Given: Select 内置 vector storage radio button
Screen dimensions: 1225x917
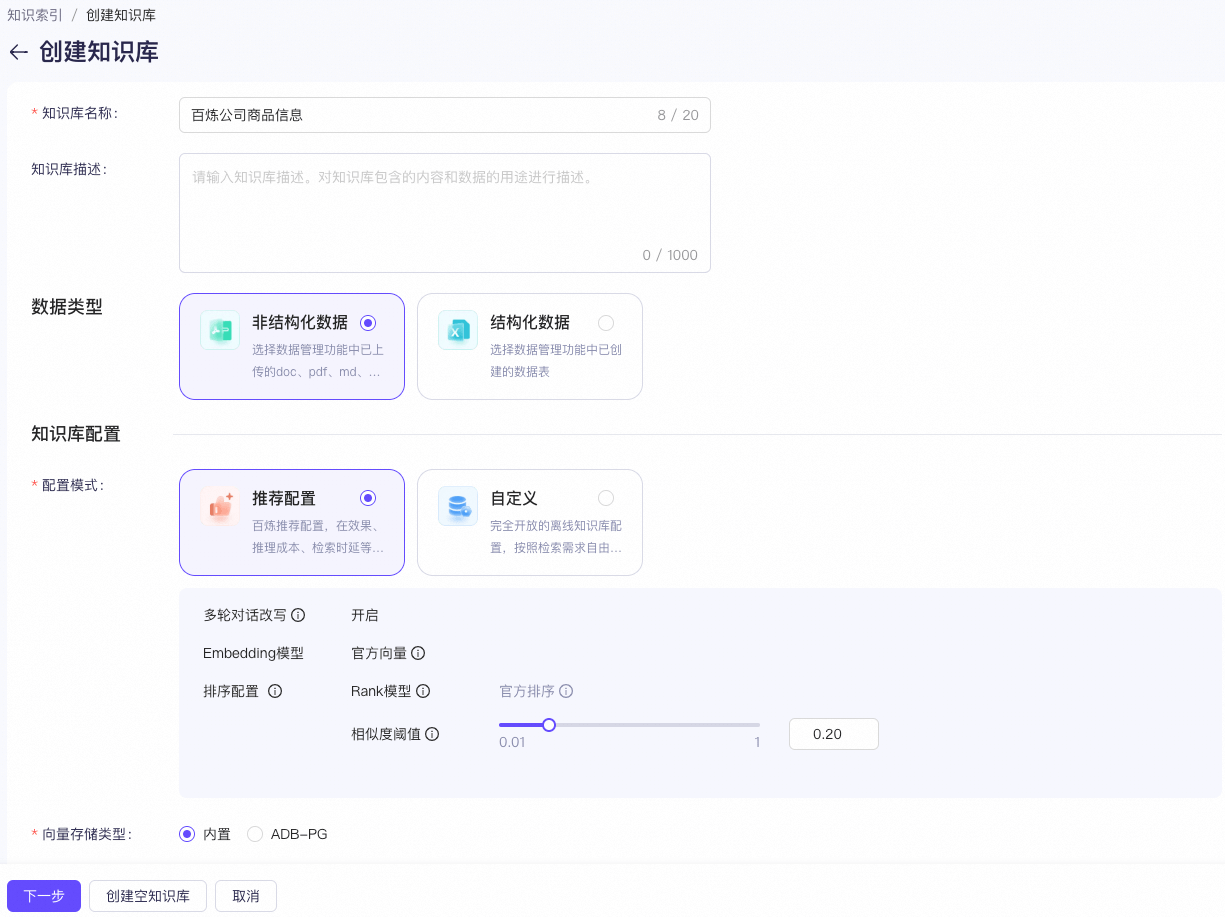Looking at the screenshot, I should (x=187, y=834).
